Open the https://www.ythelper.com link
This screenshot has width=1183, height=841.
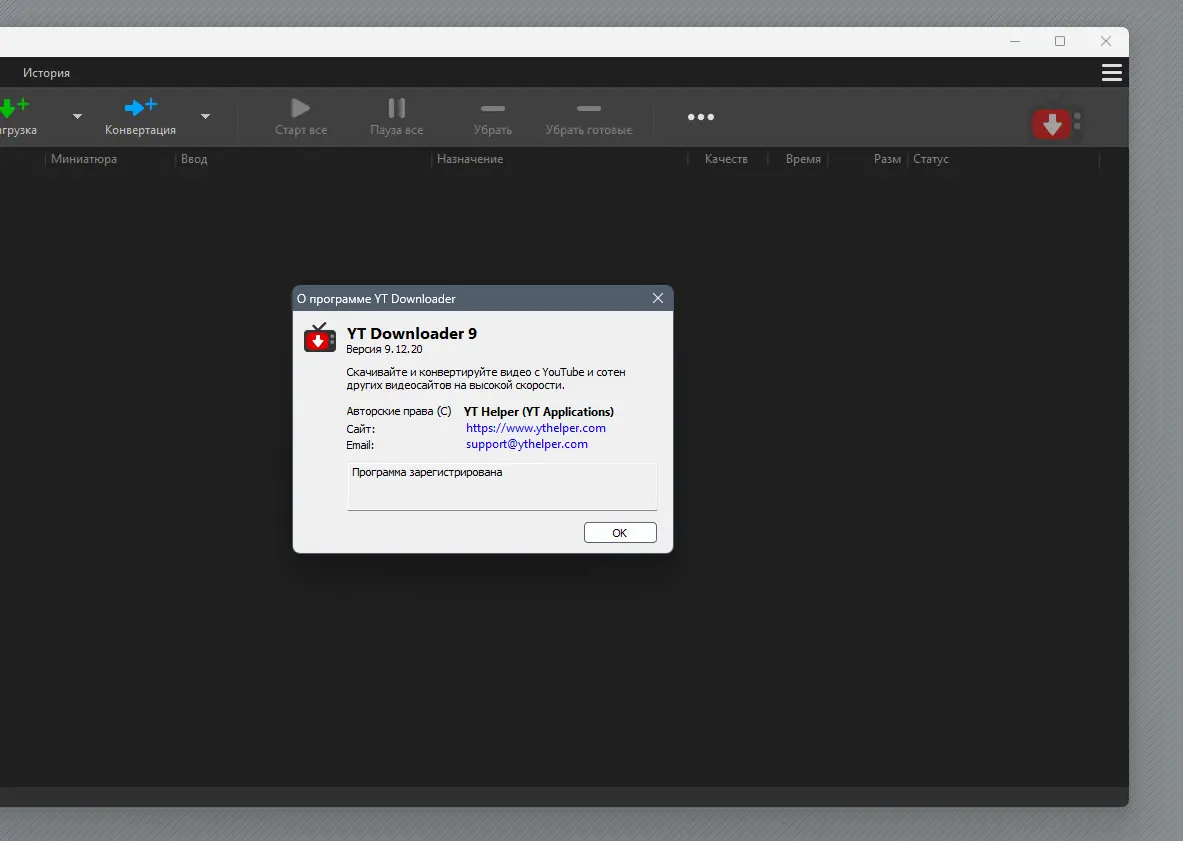[x=536, y=428]
